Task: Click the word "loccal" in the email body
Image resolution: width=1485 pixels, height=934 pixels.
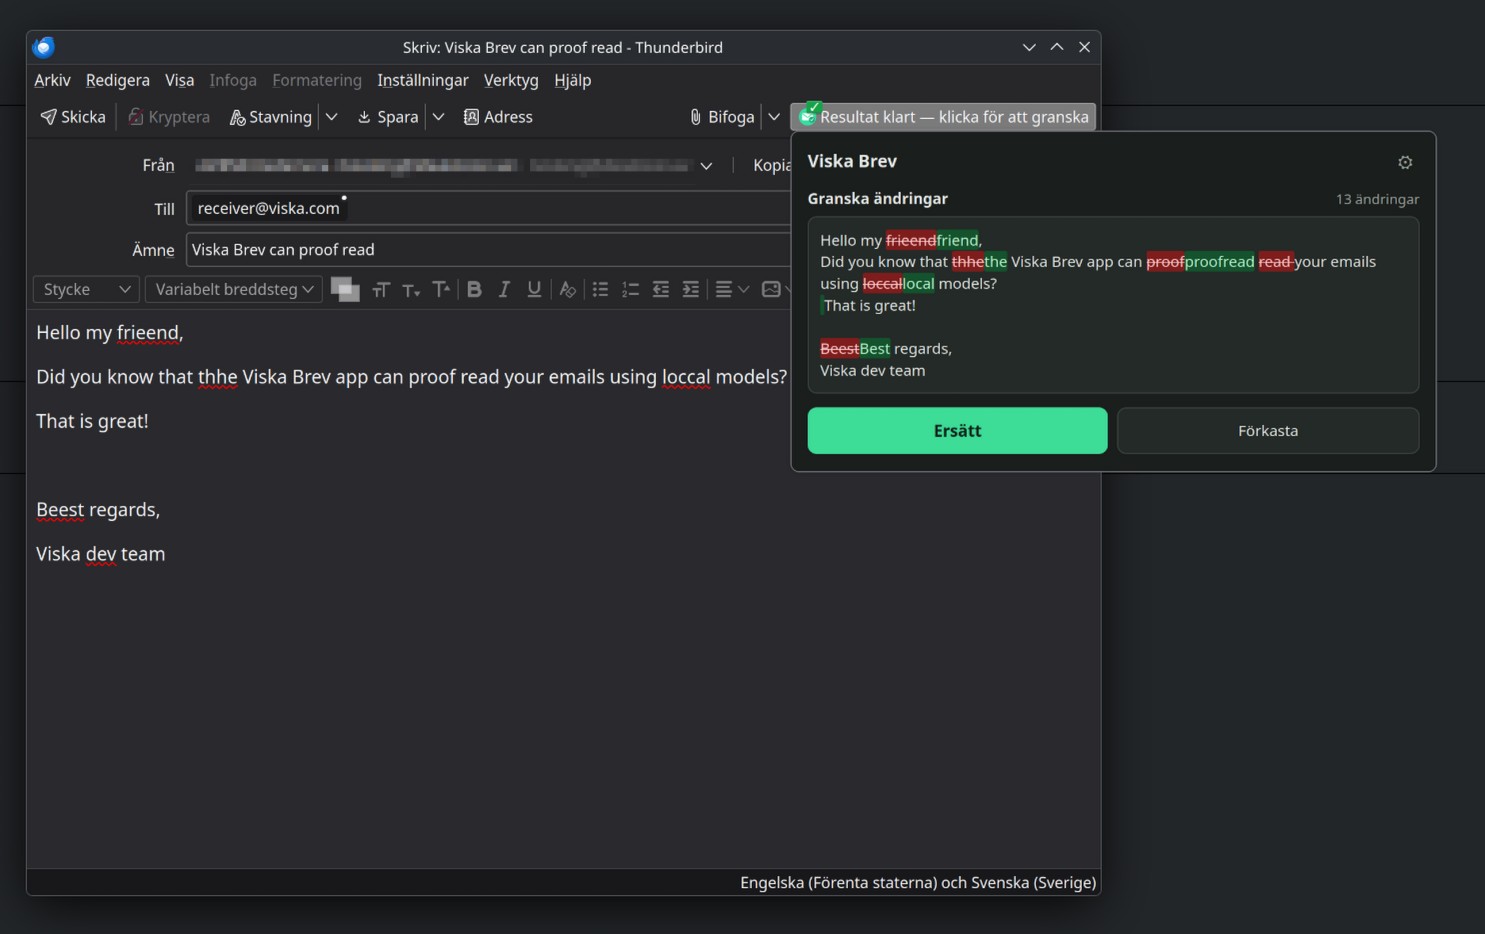Action: [686, 377]
